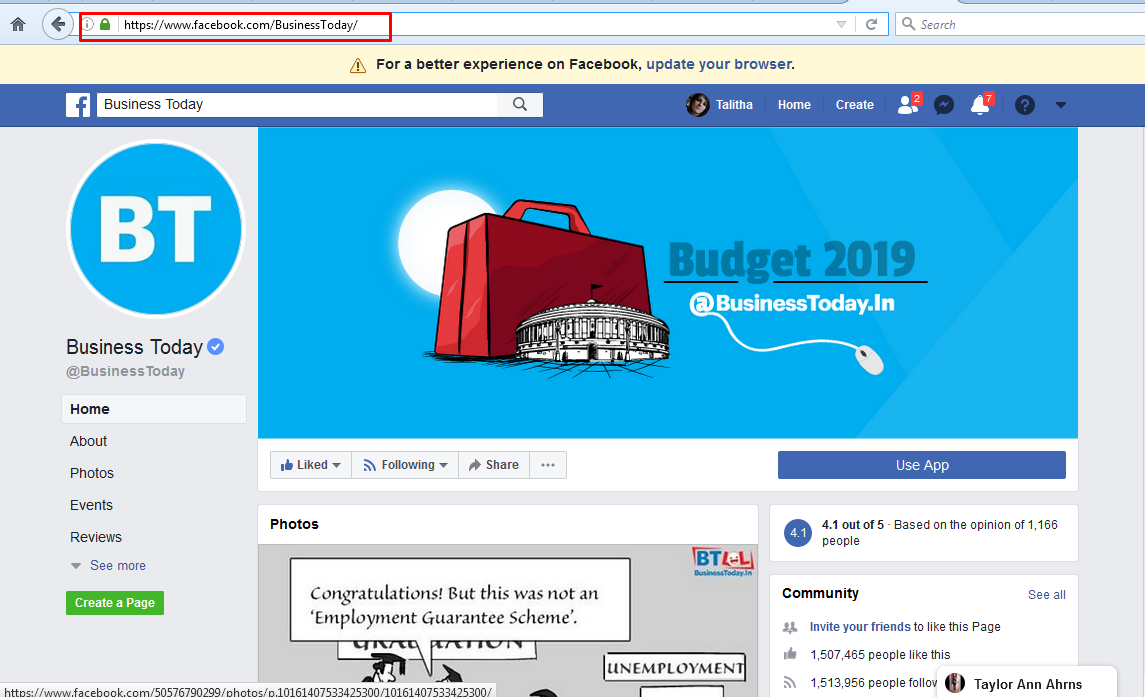
Task: Click the Photos section heading
Action: [x=294, y=524]
